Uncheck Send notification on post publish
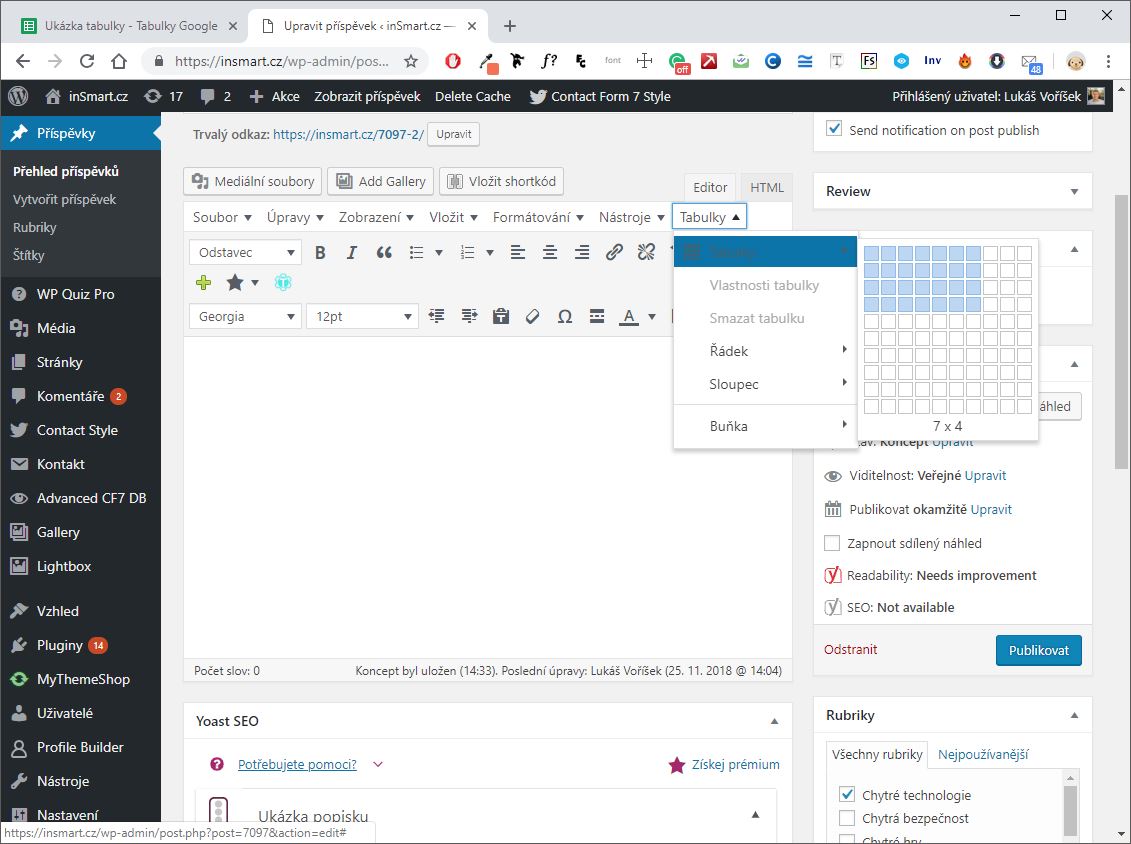1131x844 pixels. 834,130
